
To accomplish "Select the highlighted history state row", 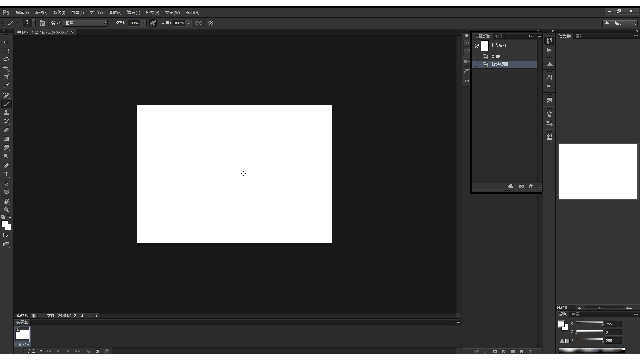I will point(504,64).
